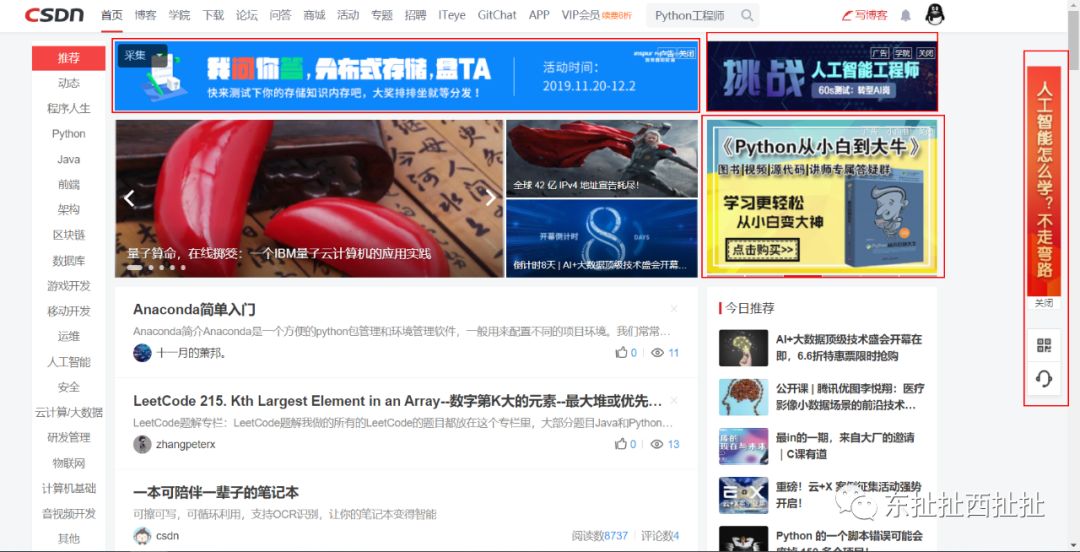Select first carousel indicator dot
The width and height of the screenshot is (1080, 552).
(135, 267)
